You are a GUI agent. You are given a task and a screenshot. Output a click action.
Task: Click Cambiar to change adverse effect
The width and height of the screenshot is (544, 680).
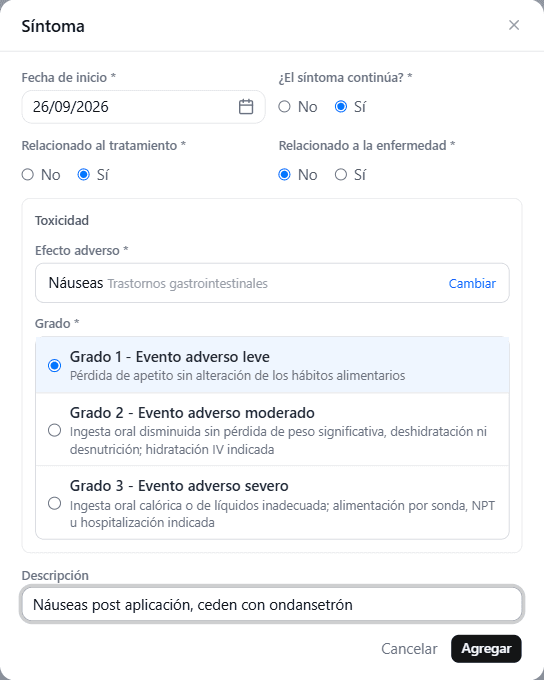click(x=472, y=283)
